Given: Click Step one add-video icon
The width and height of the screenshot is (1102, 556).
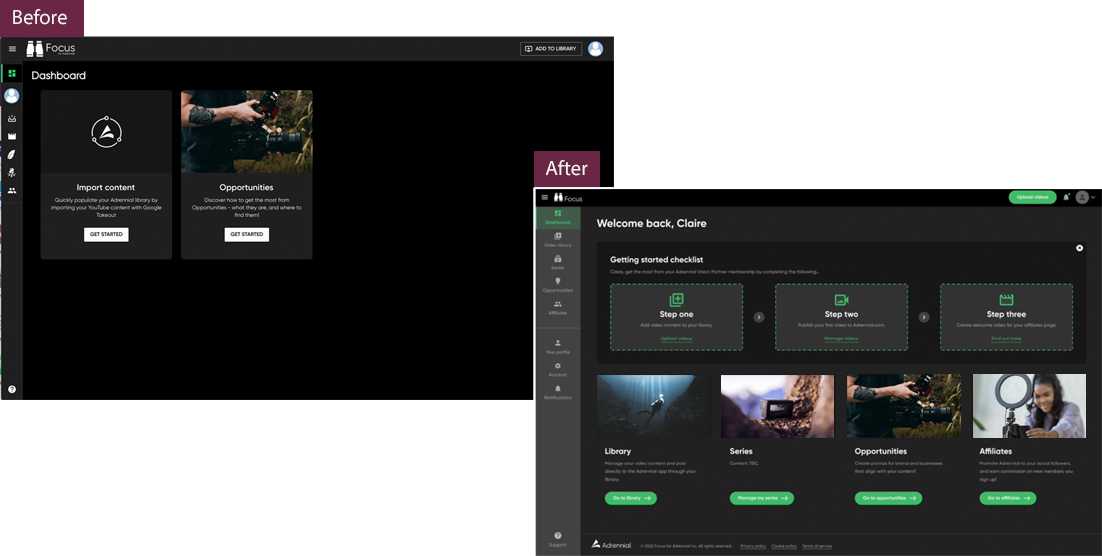Looking at the screenshot, I should (x=676, y=300).
